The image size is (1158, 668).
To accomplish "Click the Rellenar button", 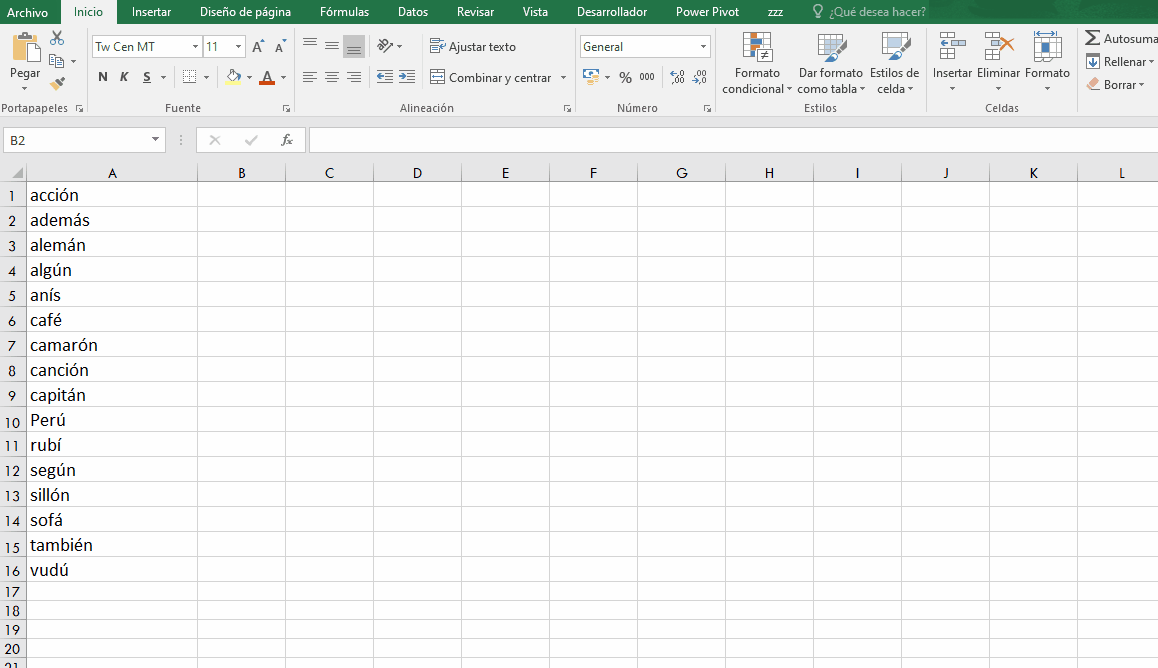I will click(x=1120, y=61).
